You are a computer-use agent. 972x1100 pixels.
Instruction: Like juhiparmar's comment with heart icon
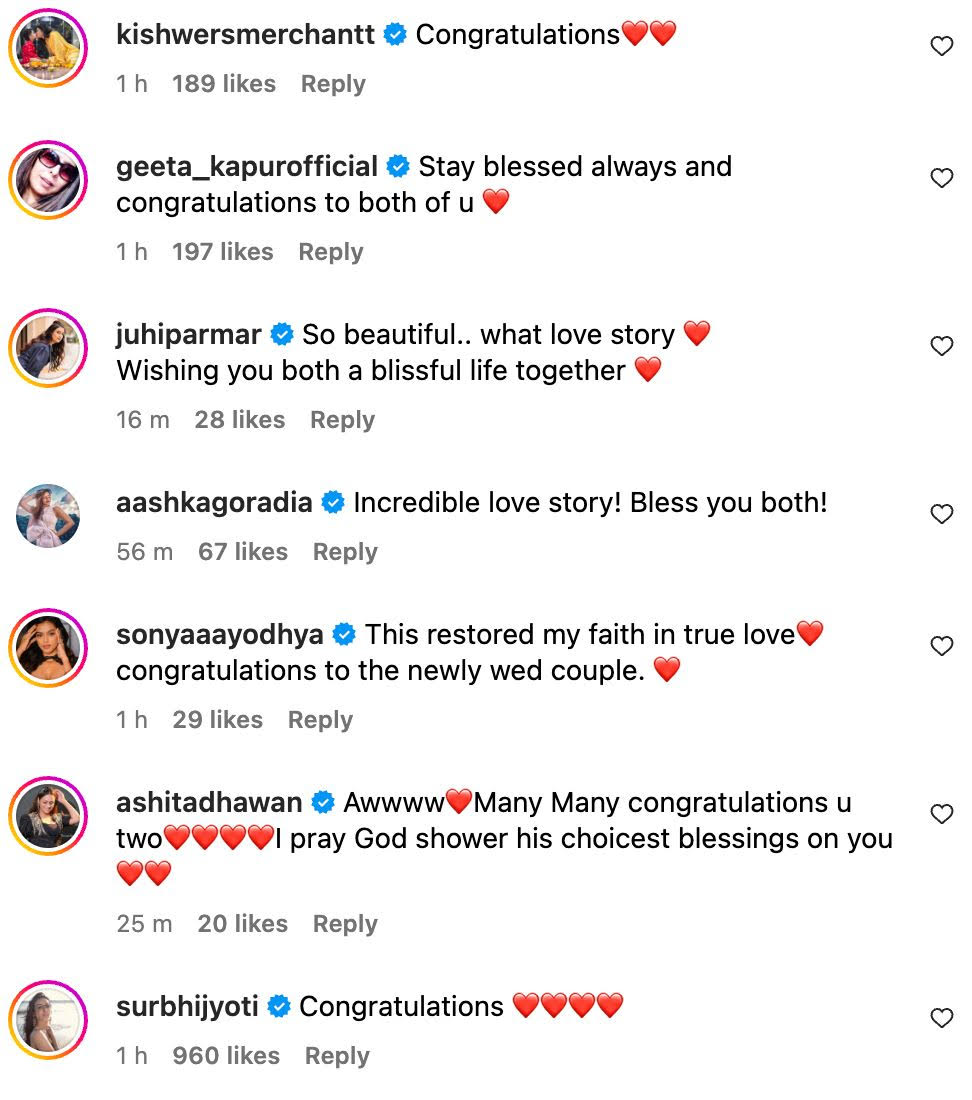[x=941, y=346]
